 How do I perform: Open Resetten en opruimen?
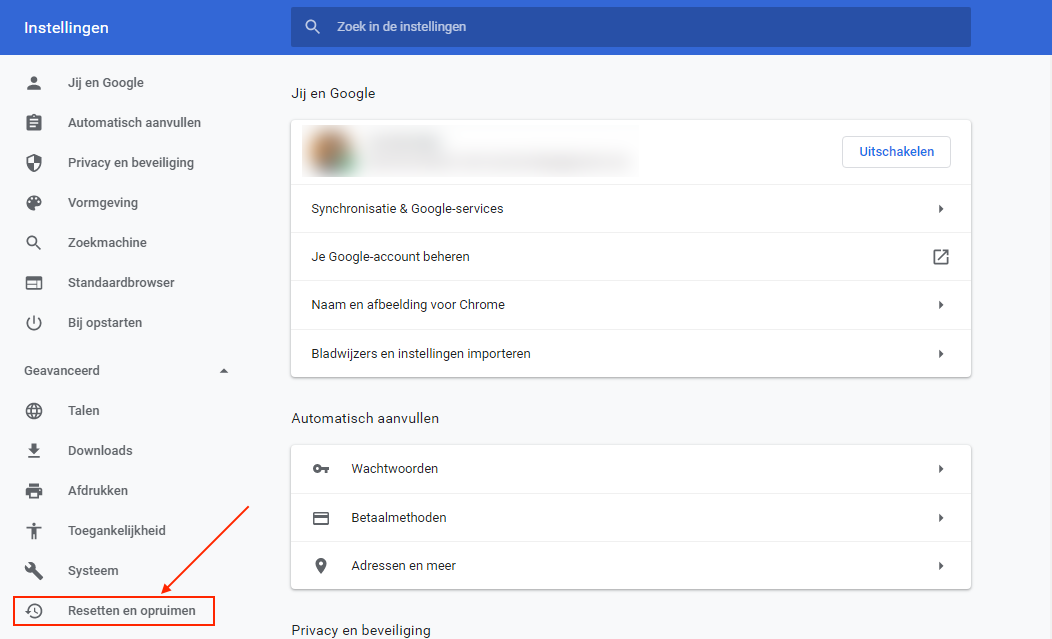(132, 611)
